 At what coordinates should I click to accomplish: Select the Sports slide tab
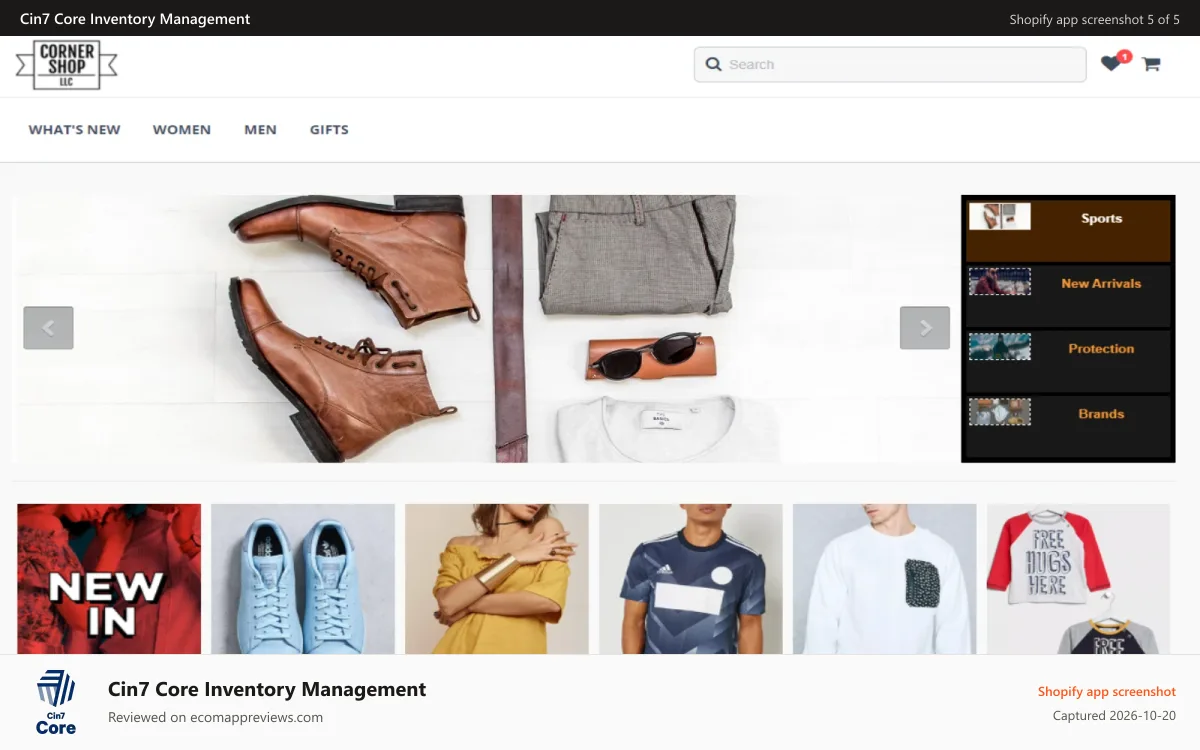[x=1068, y=230]
